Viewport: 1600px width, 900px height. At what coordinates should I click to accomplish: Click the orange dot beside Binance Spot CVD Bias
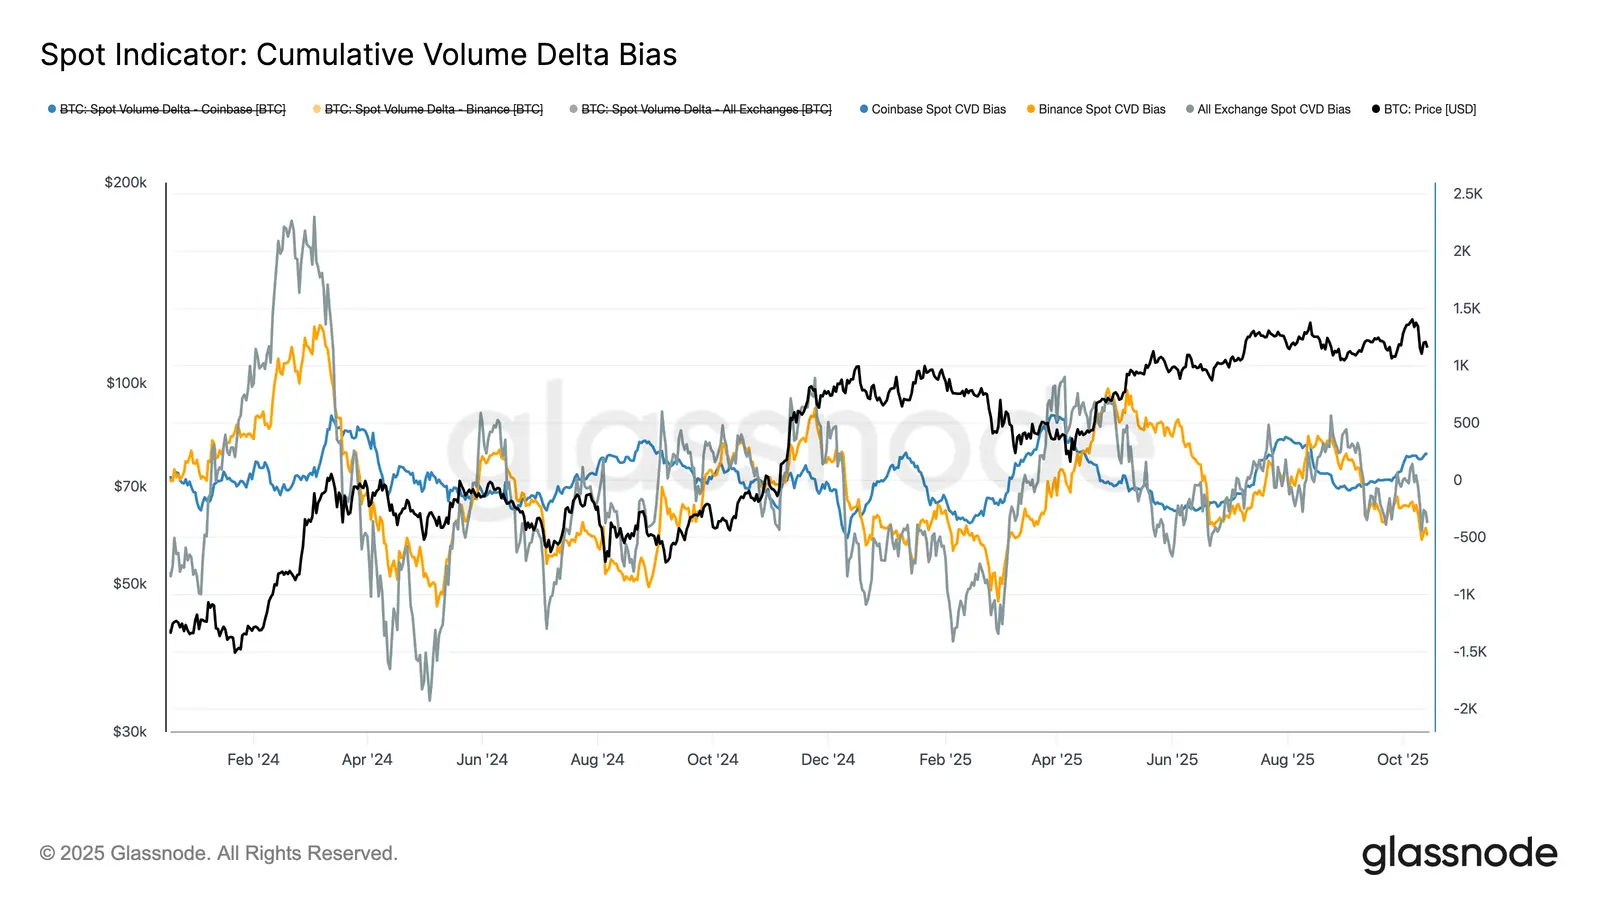click(x=1031, y=109)
